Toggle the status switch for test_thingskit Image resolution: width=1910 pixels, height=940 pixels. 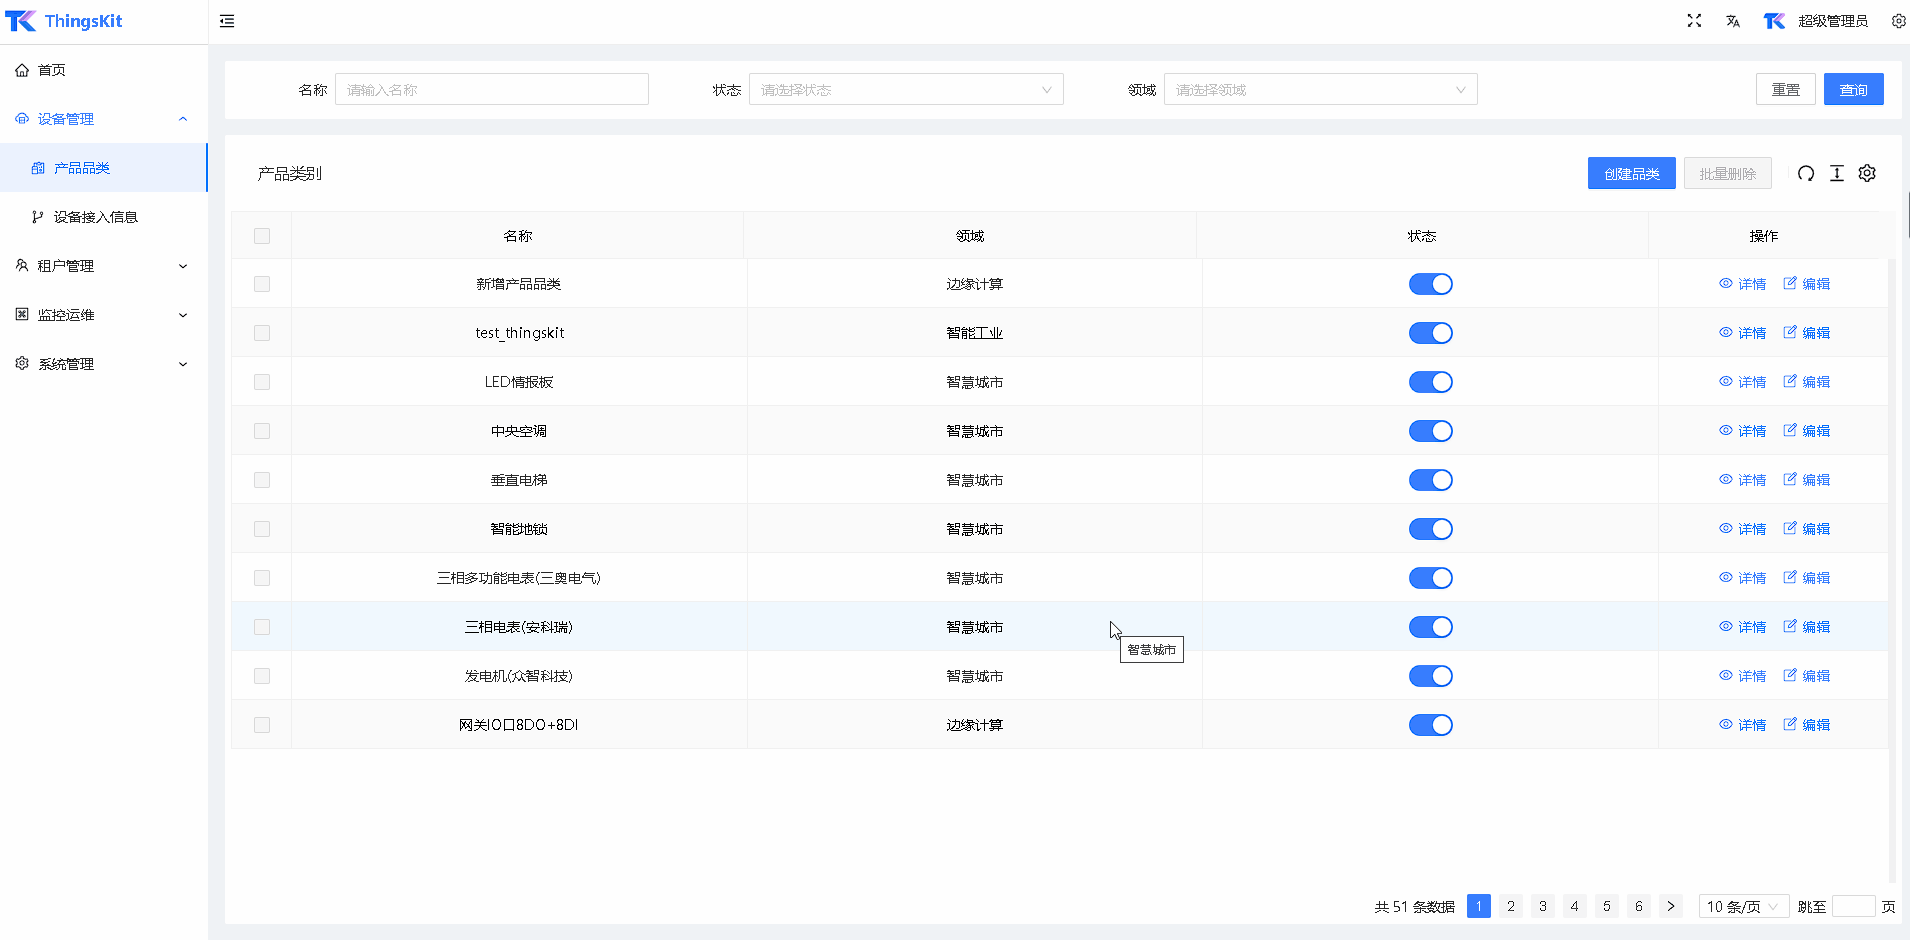point(1430,333)
